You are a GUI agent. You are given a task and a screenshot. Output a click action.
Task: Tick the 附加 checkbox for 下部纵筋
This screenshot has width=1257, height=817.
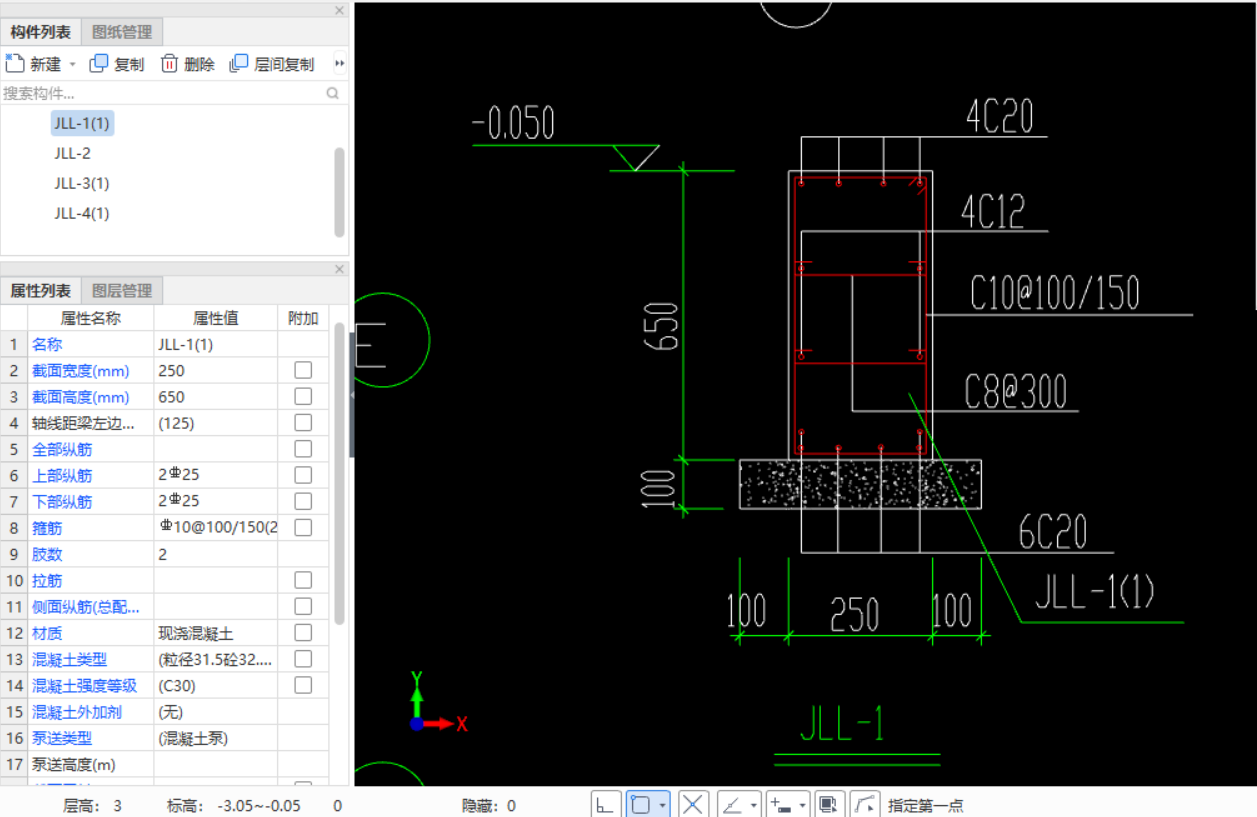tap(303, 501)
